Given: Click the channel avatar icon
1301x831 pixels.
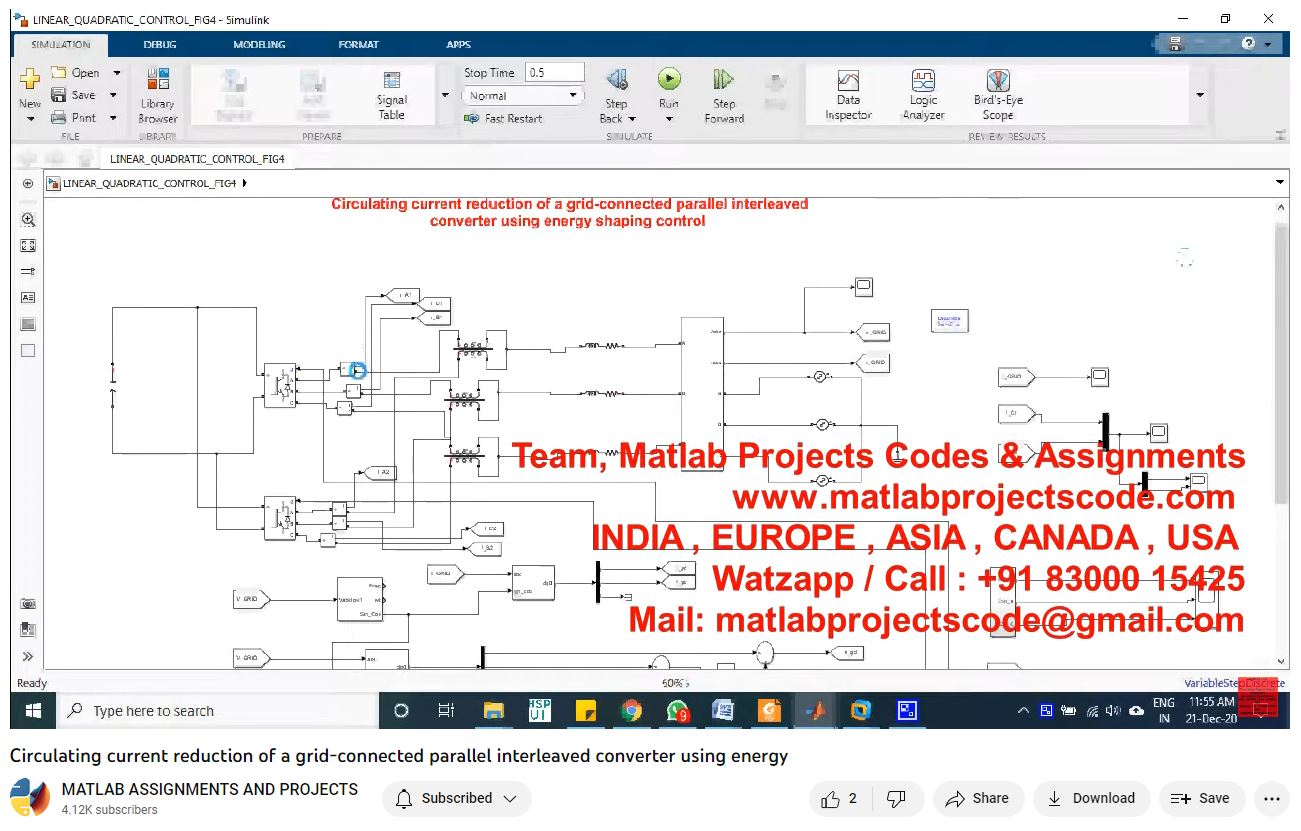Looking at the screenshot, I should coord(30,798).
